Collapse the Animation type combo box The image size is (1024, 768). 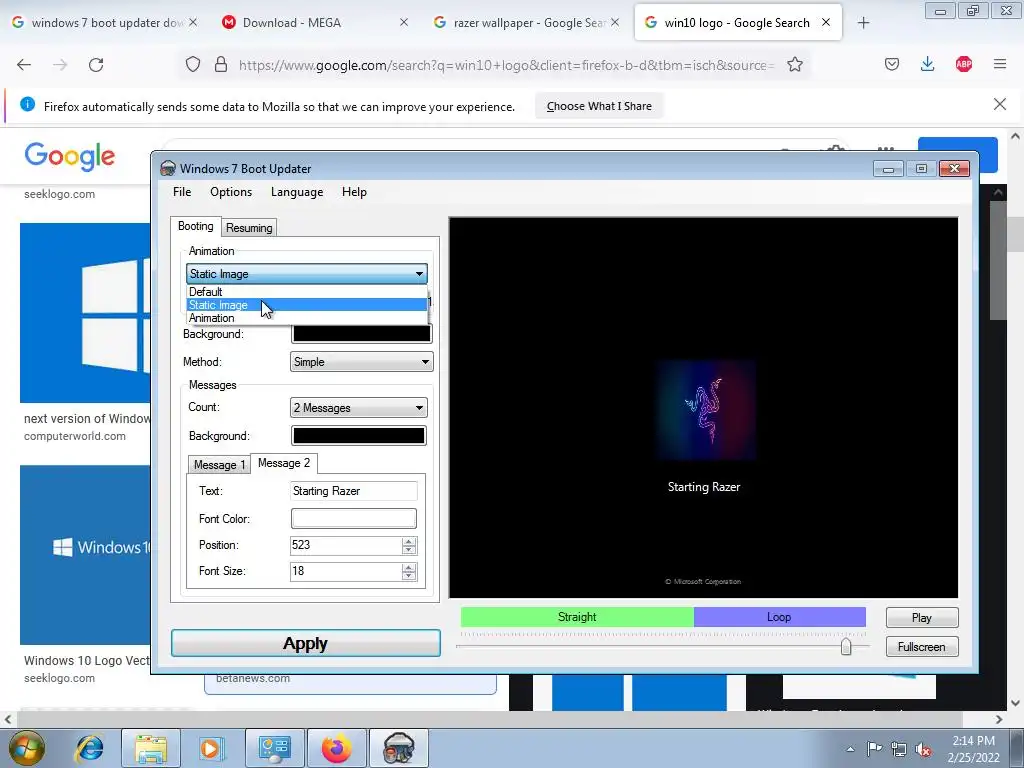click(x=306, y=274)
